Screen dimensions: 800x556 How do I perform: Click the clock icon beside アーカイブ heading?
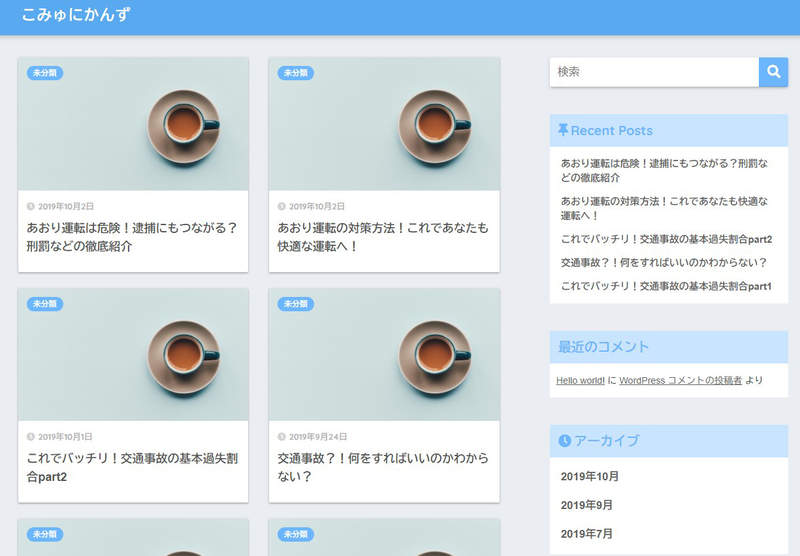coord(564,441)
